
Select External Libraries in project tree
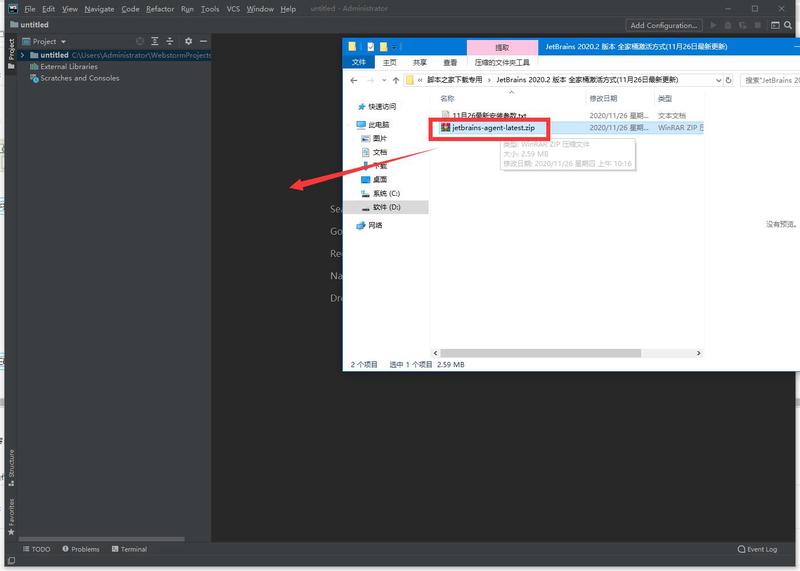[x=64, y=66]
